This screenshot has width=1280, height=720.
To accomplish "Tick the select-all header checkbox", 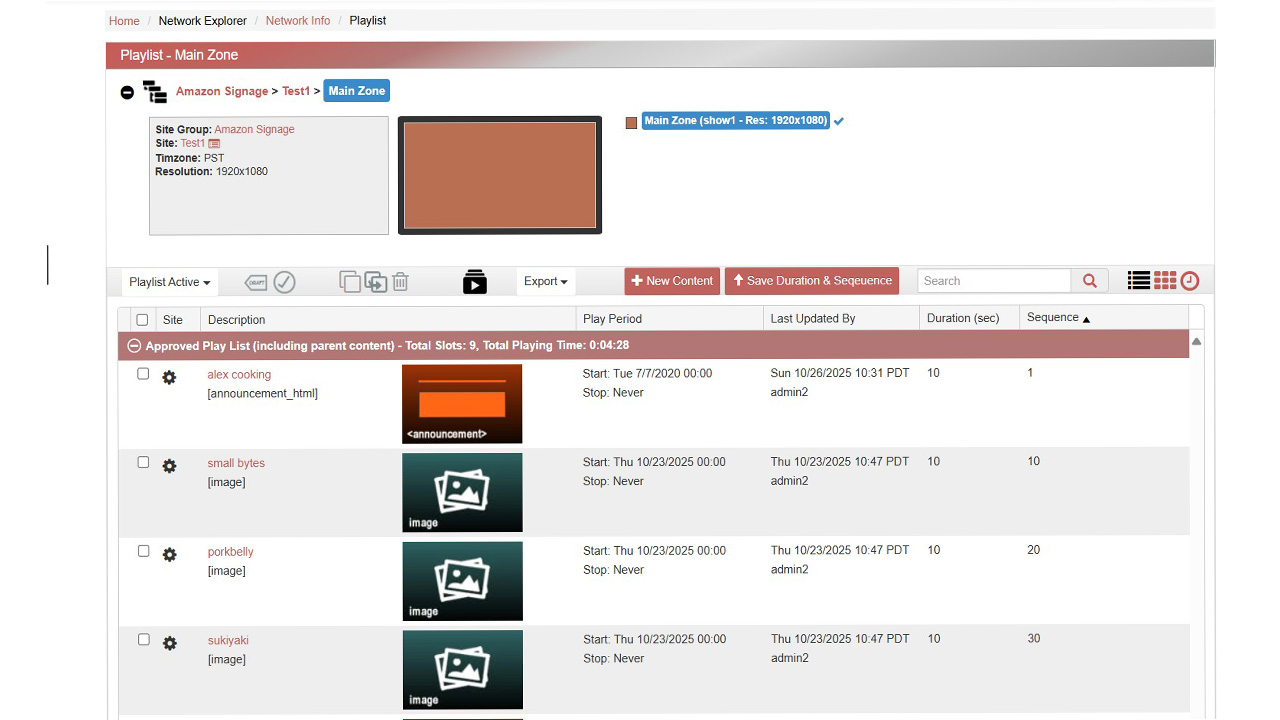I will 142,320.
